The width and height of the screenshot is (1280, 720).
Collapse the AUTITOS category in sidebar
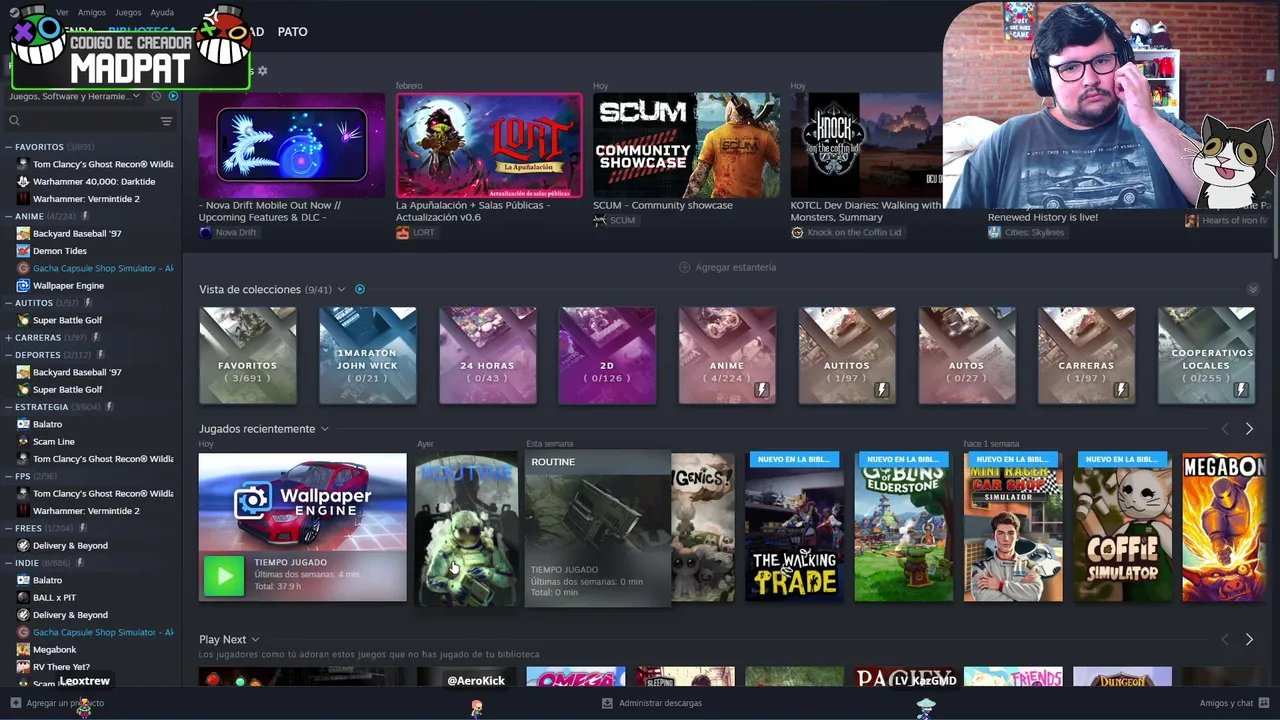pyautogui.click(x=8, y=303)
